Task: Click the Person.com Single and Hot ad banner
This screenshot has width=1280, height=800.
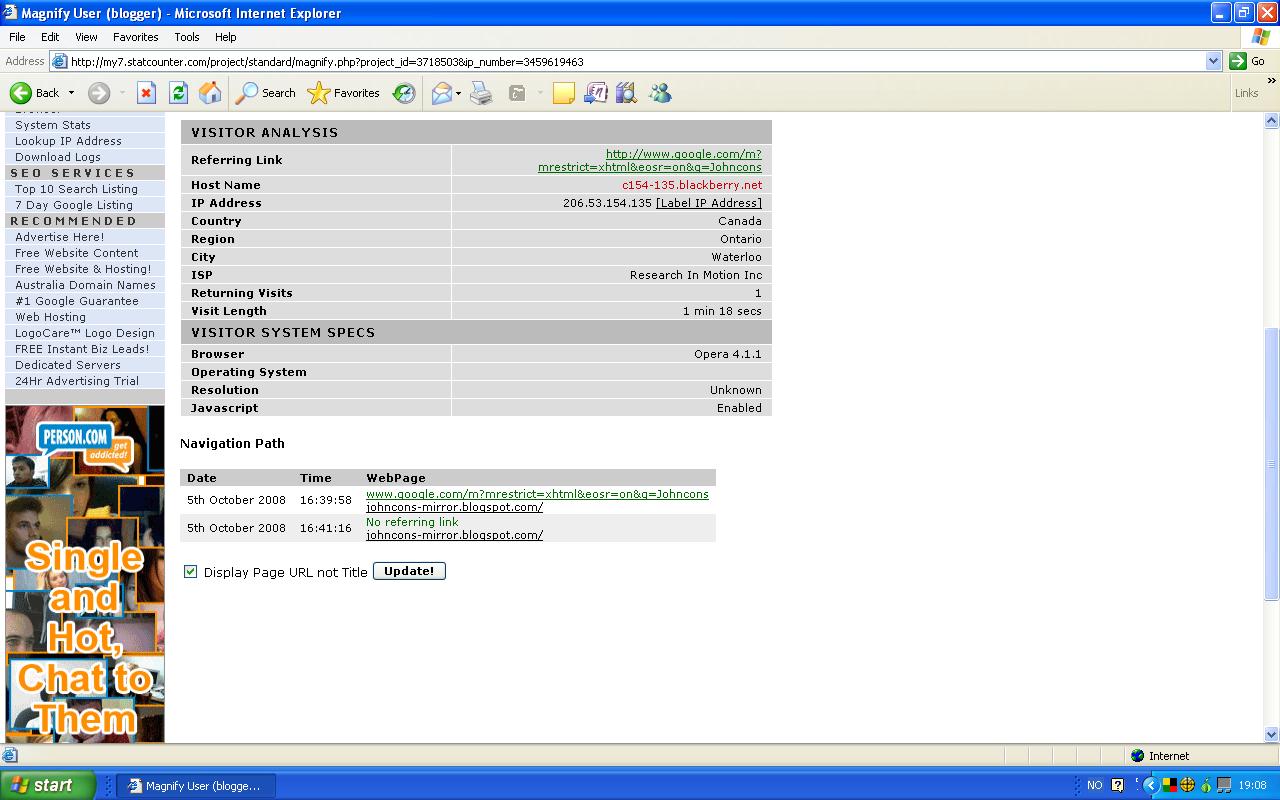Action: (x=85, y=574)
